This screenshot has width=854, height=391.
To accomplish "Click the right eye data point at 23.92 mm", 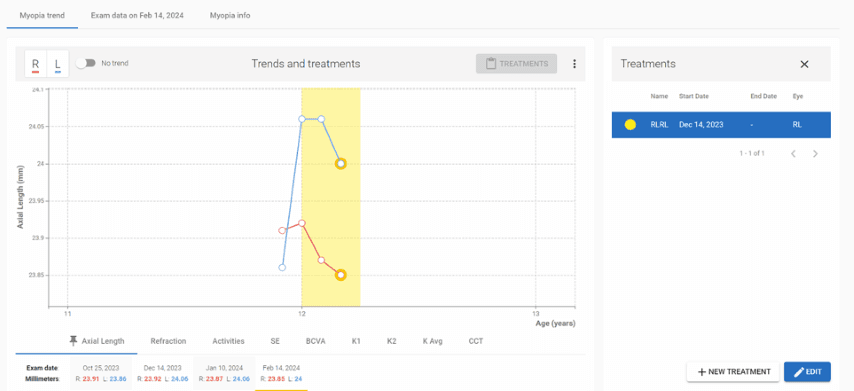I will [x=302, y=223].
